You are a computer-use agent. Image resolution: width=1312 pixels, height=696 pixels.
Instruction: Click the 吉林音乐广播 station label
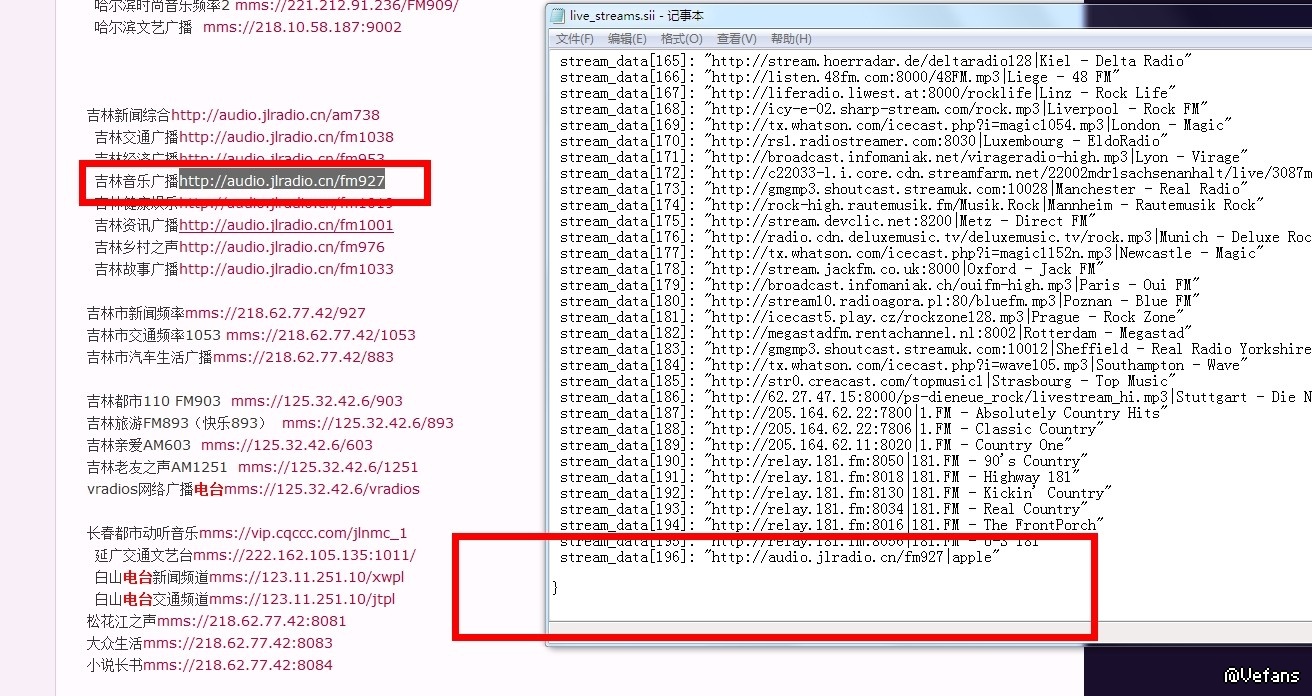(137, 181)
